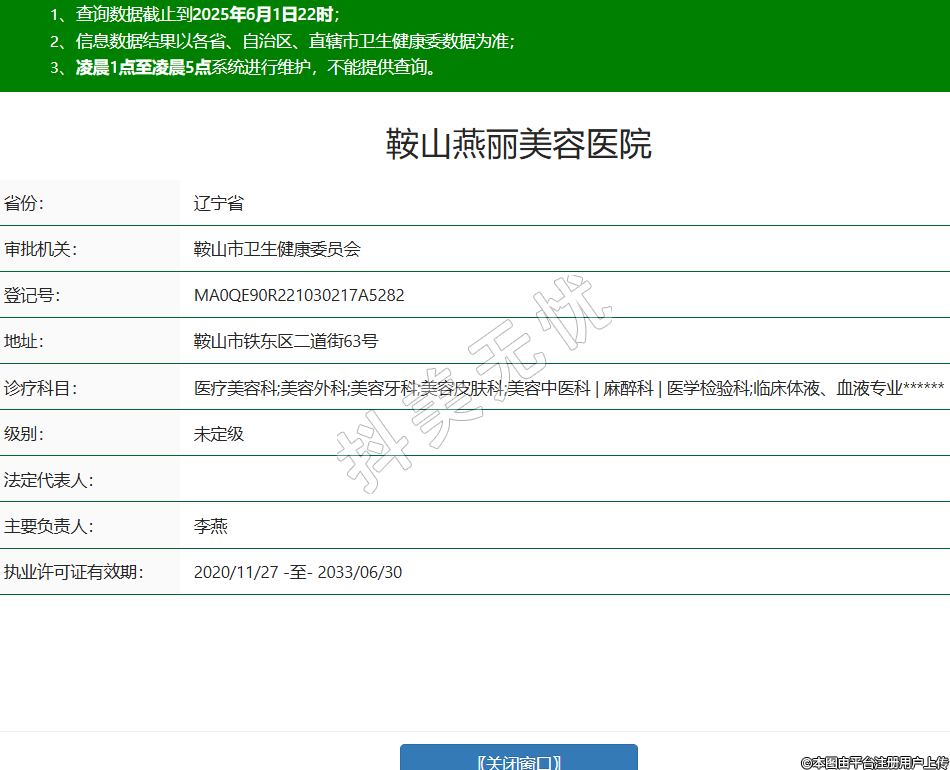The width and height of the screenshot is (950, 770).
Task: Click the 登记号 field label
Action: point(32,295)
